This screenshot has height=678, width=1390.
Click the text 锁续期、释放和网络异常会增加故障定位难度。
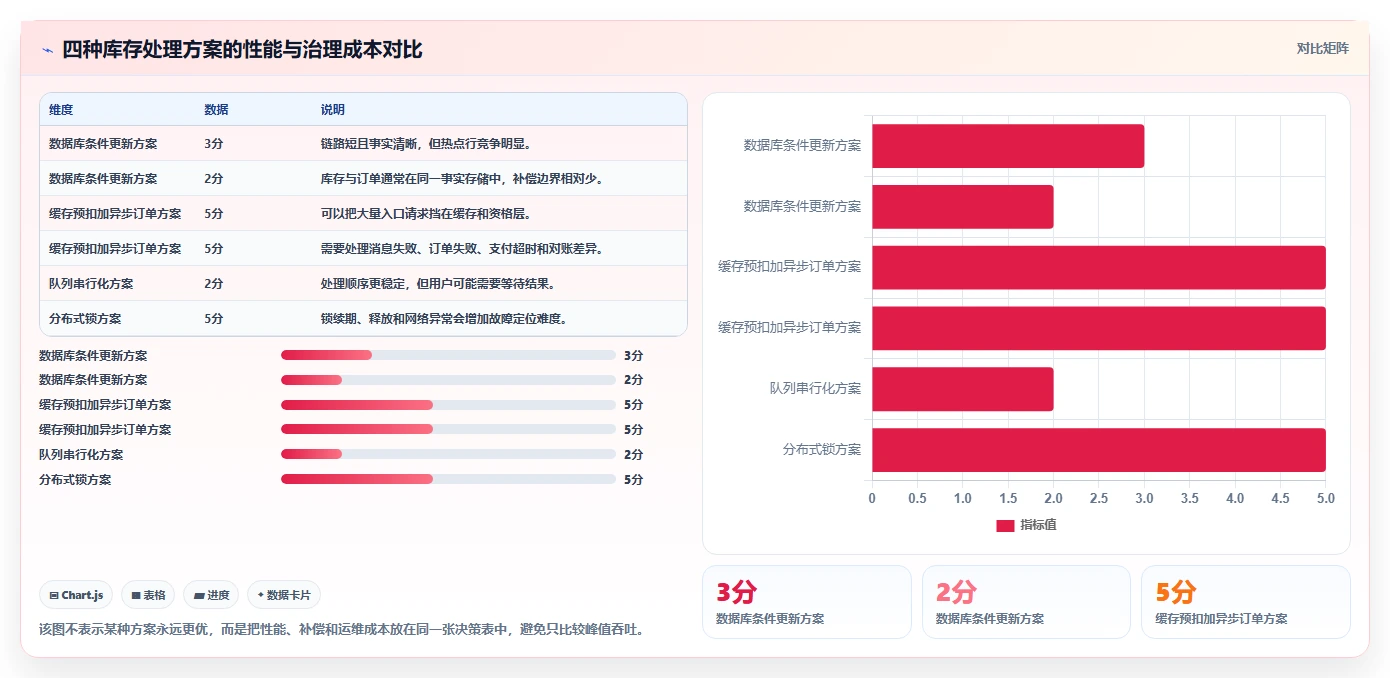tap(444, 319)
